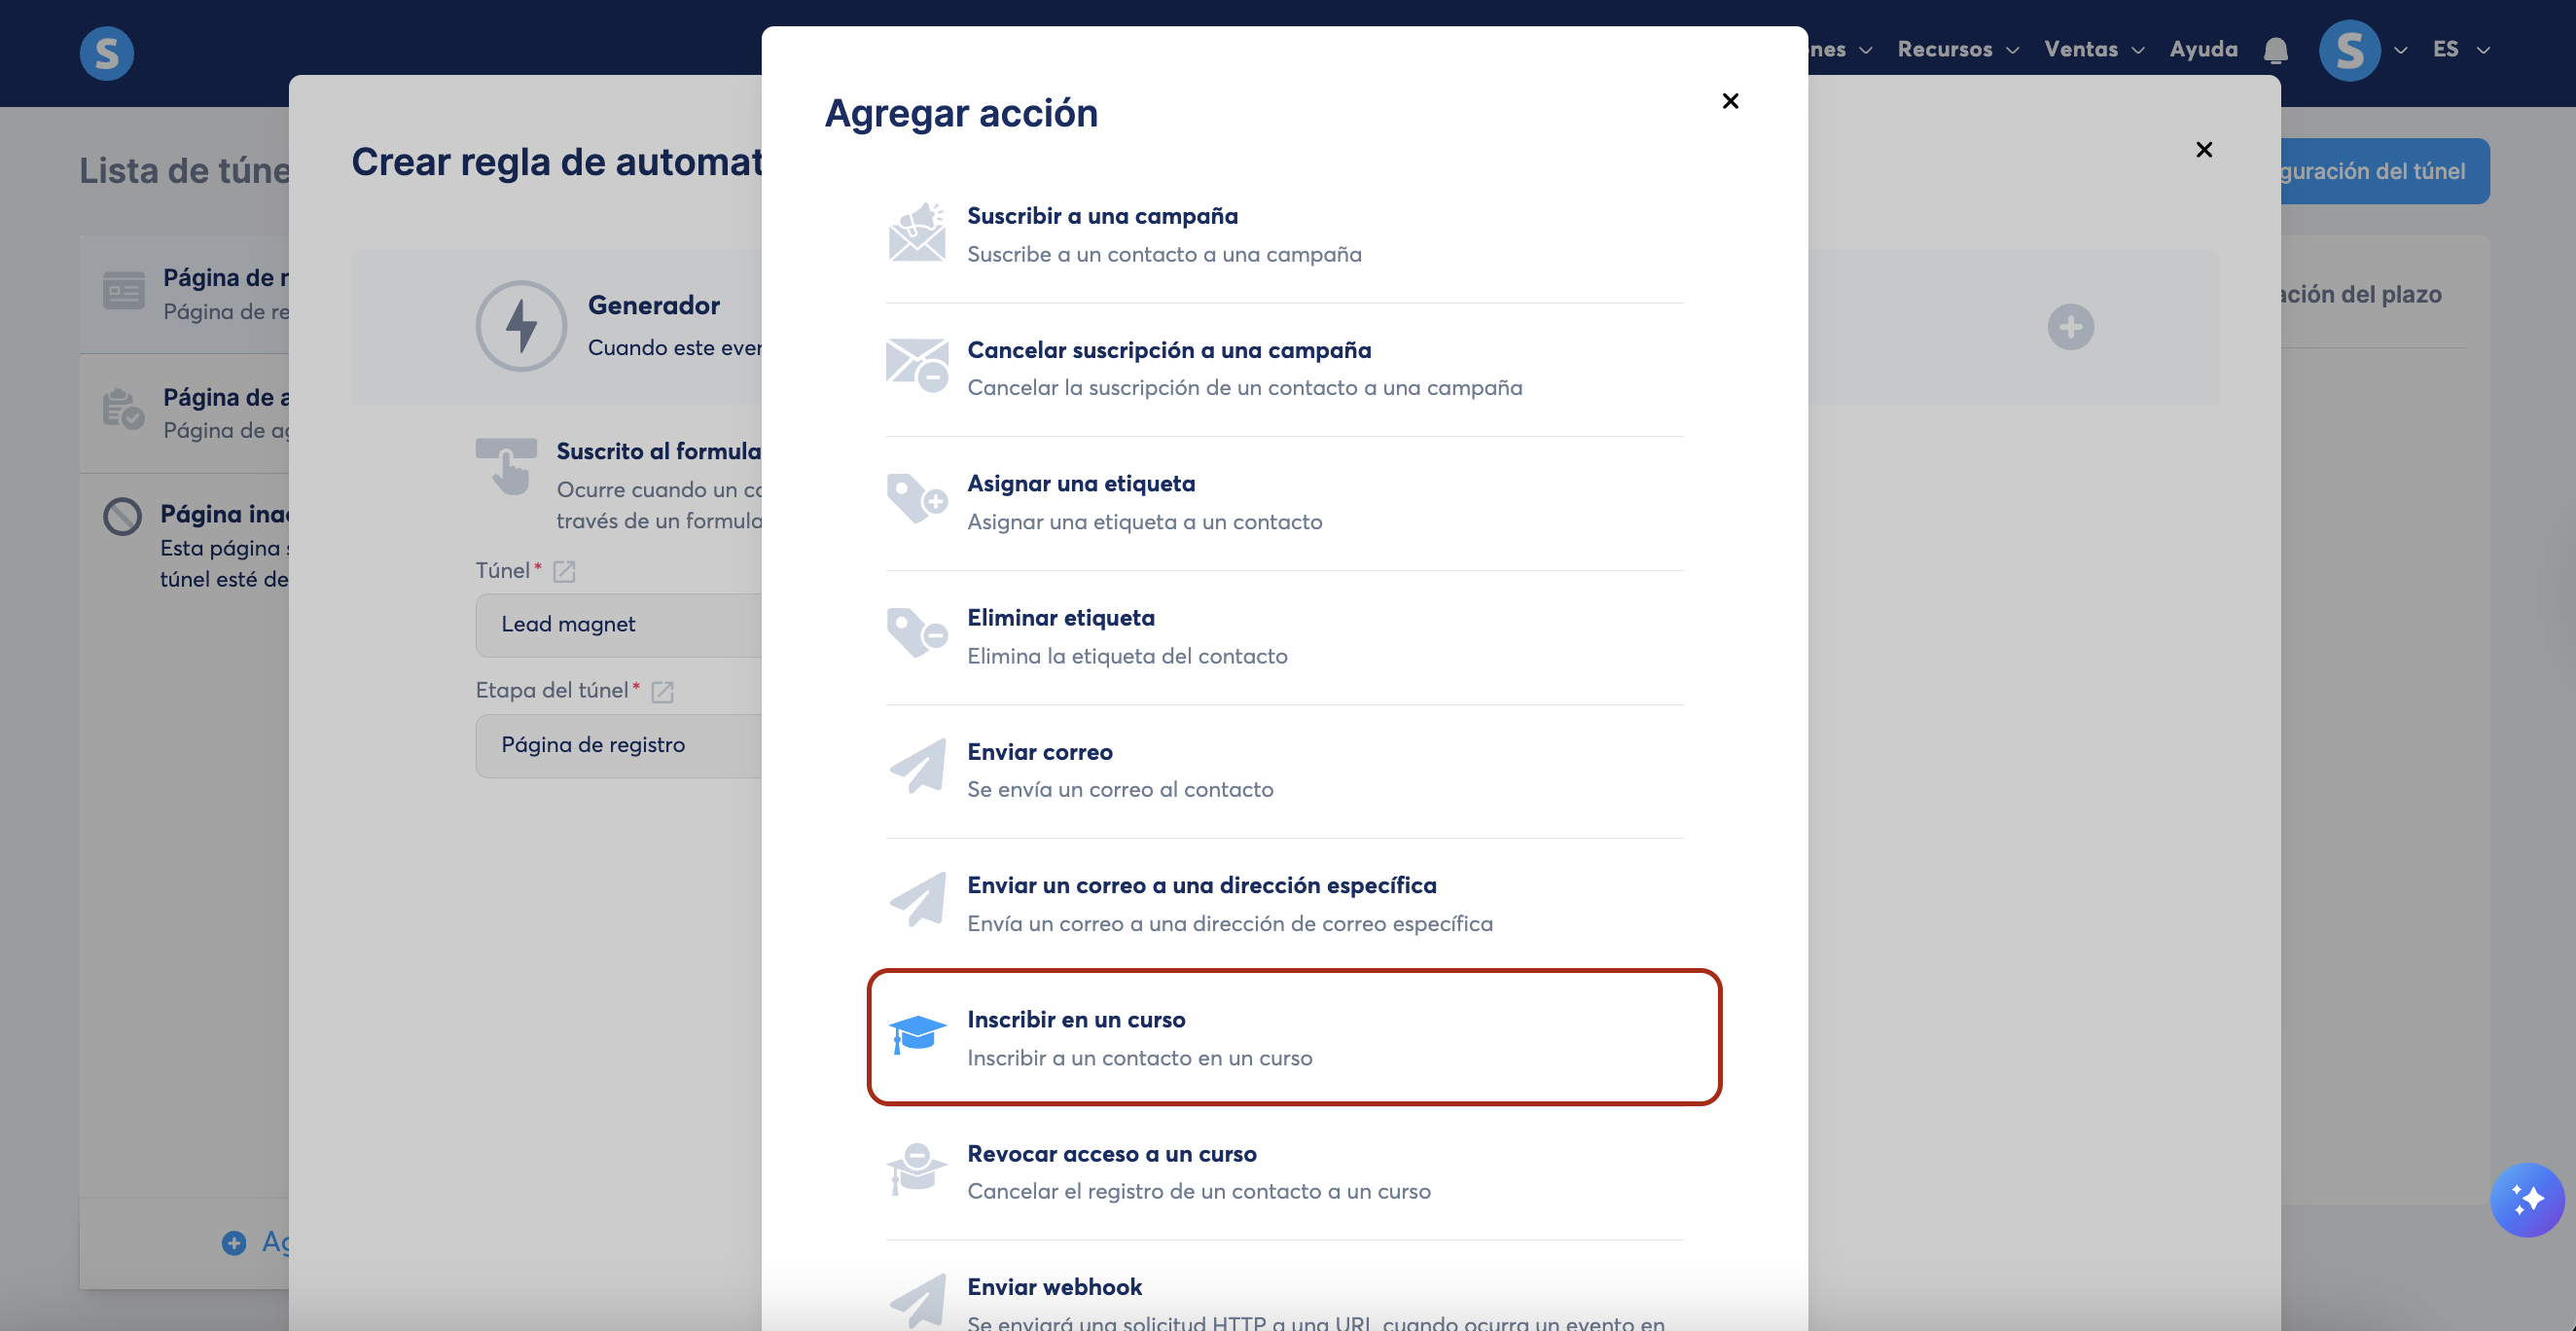2576x1331 pixels.
Task: Expand the Recursos menu
Action: (x=1957, y=49)
